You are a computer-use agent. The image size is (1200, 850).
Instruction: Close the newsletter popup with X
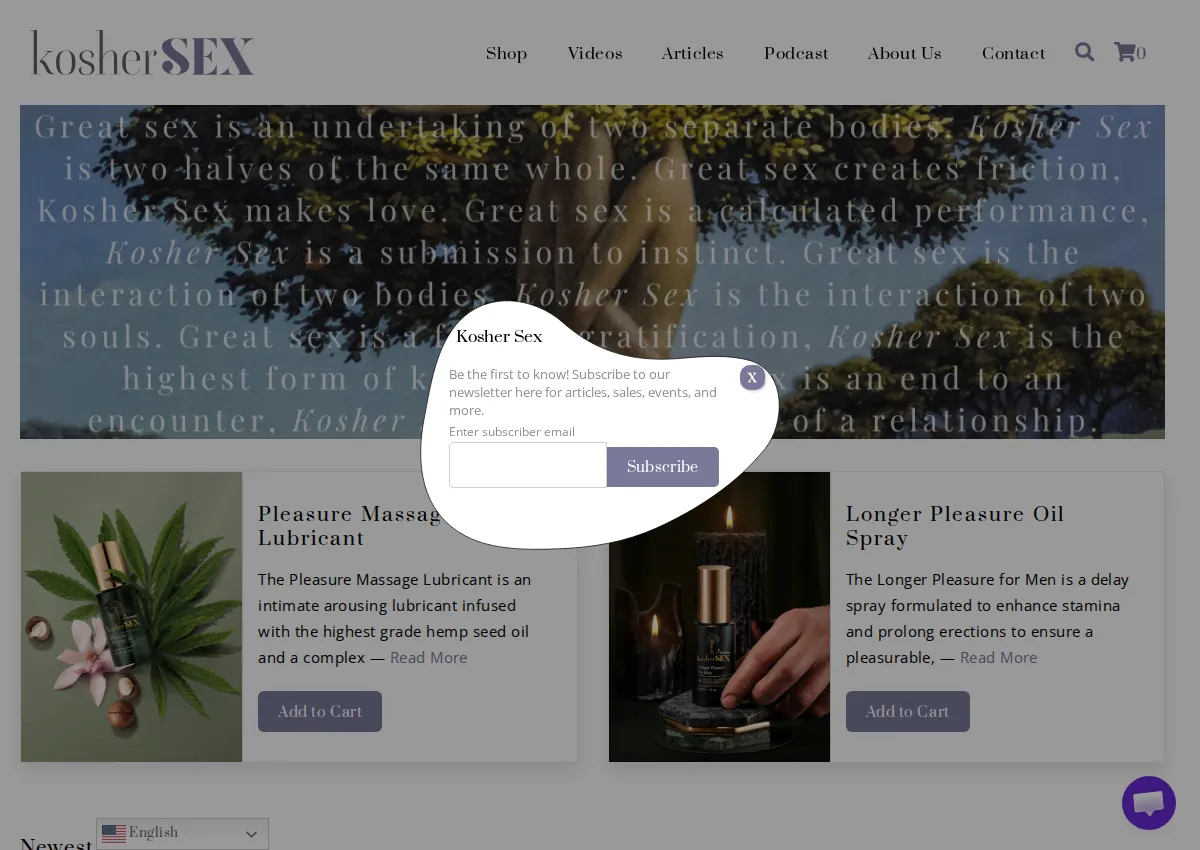click(x=752, y=377)
